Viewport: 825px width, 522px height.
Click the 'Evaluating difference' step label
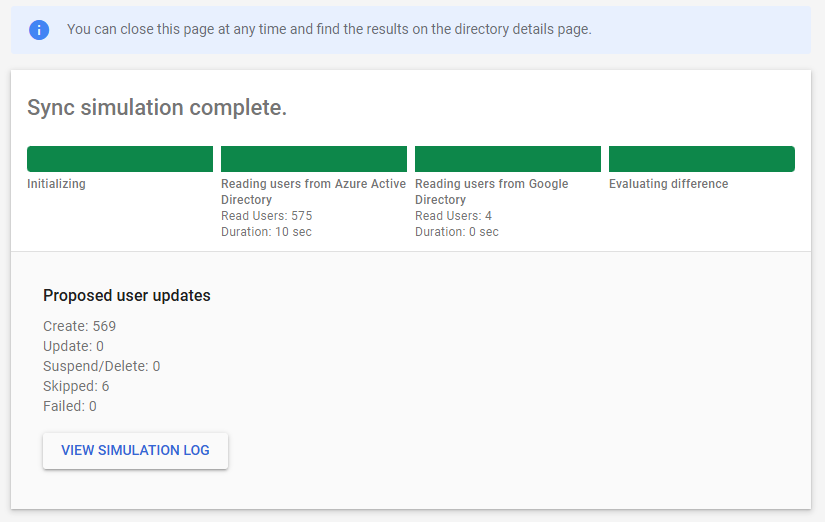[668, 184]
